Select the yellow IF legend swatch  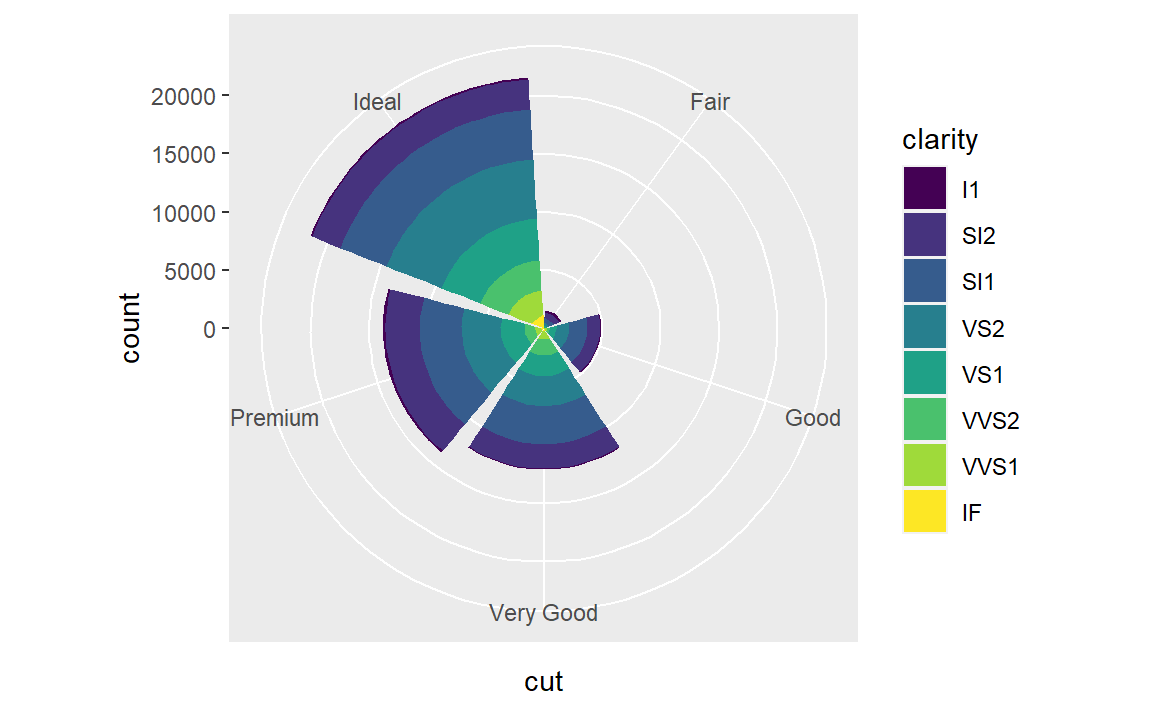pos(924,512)
